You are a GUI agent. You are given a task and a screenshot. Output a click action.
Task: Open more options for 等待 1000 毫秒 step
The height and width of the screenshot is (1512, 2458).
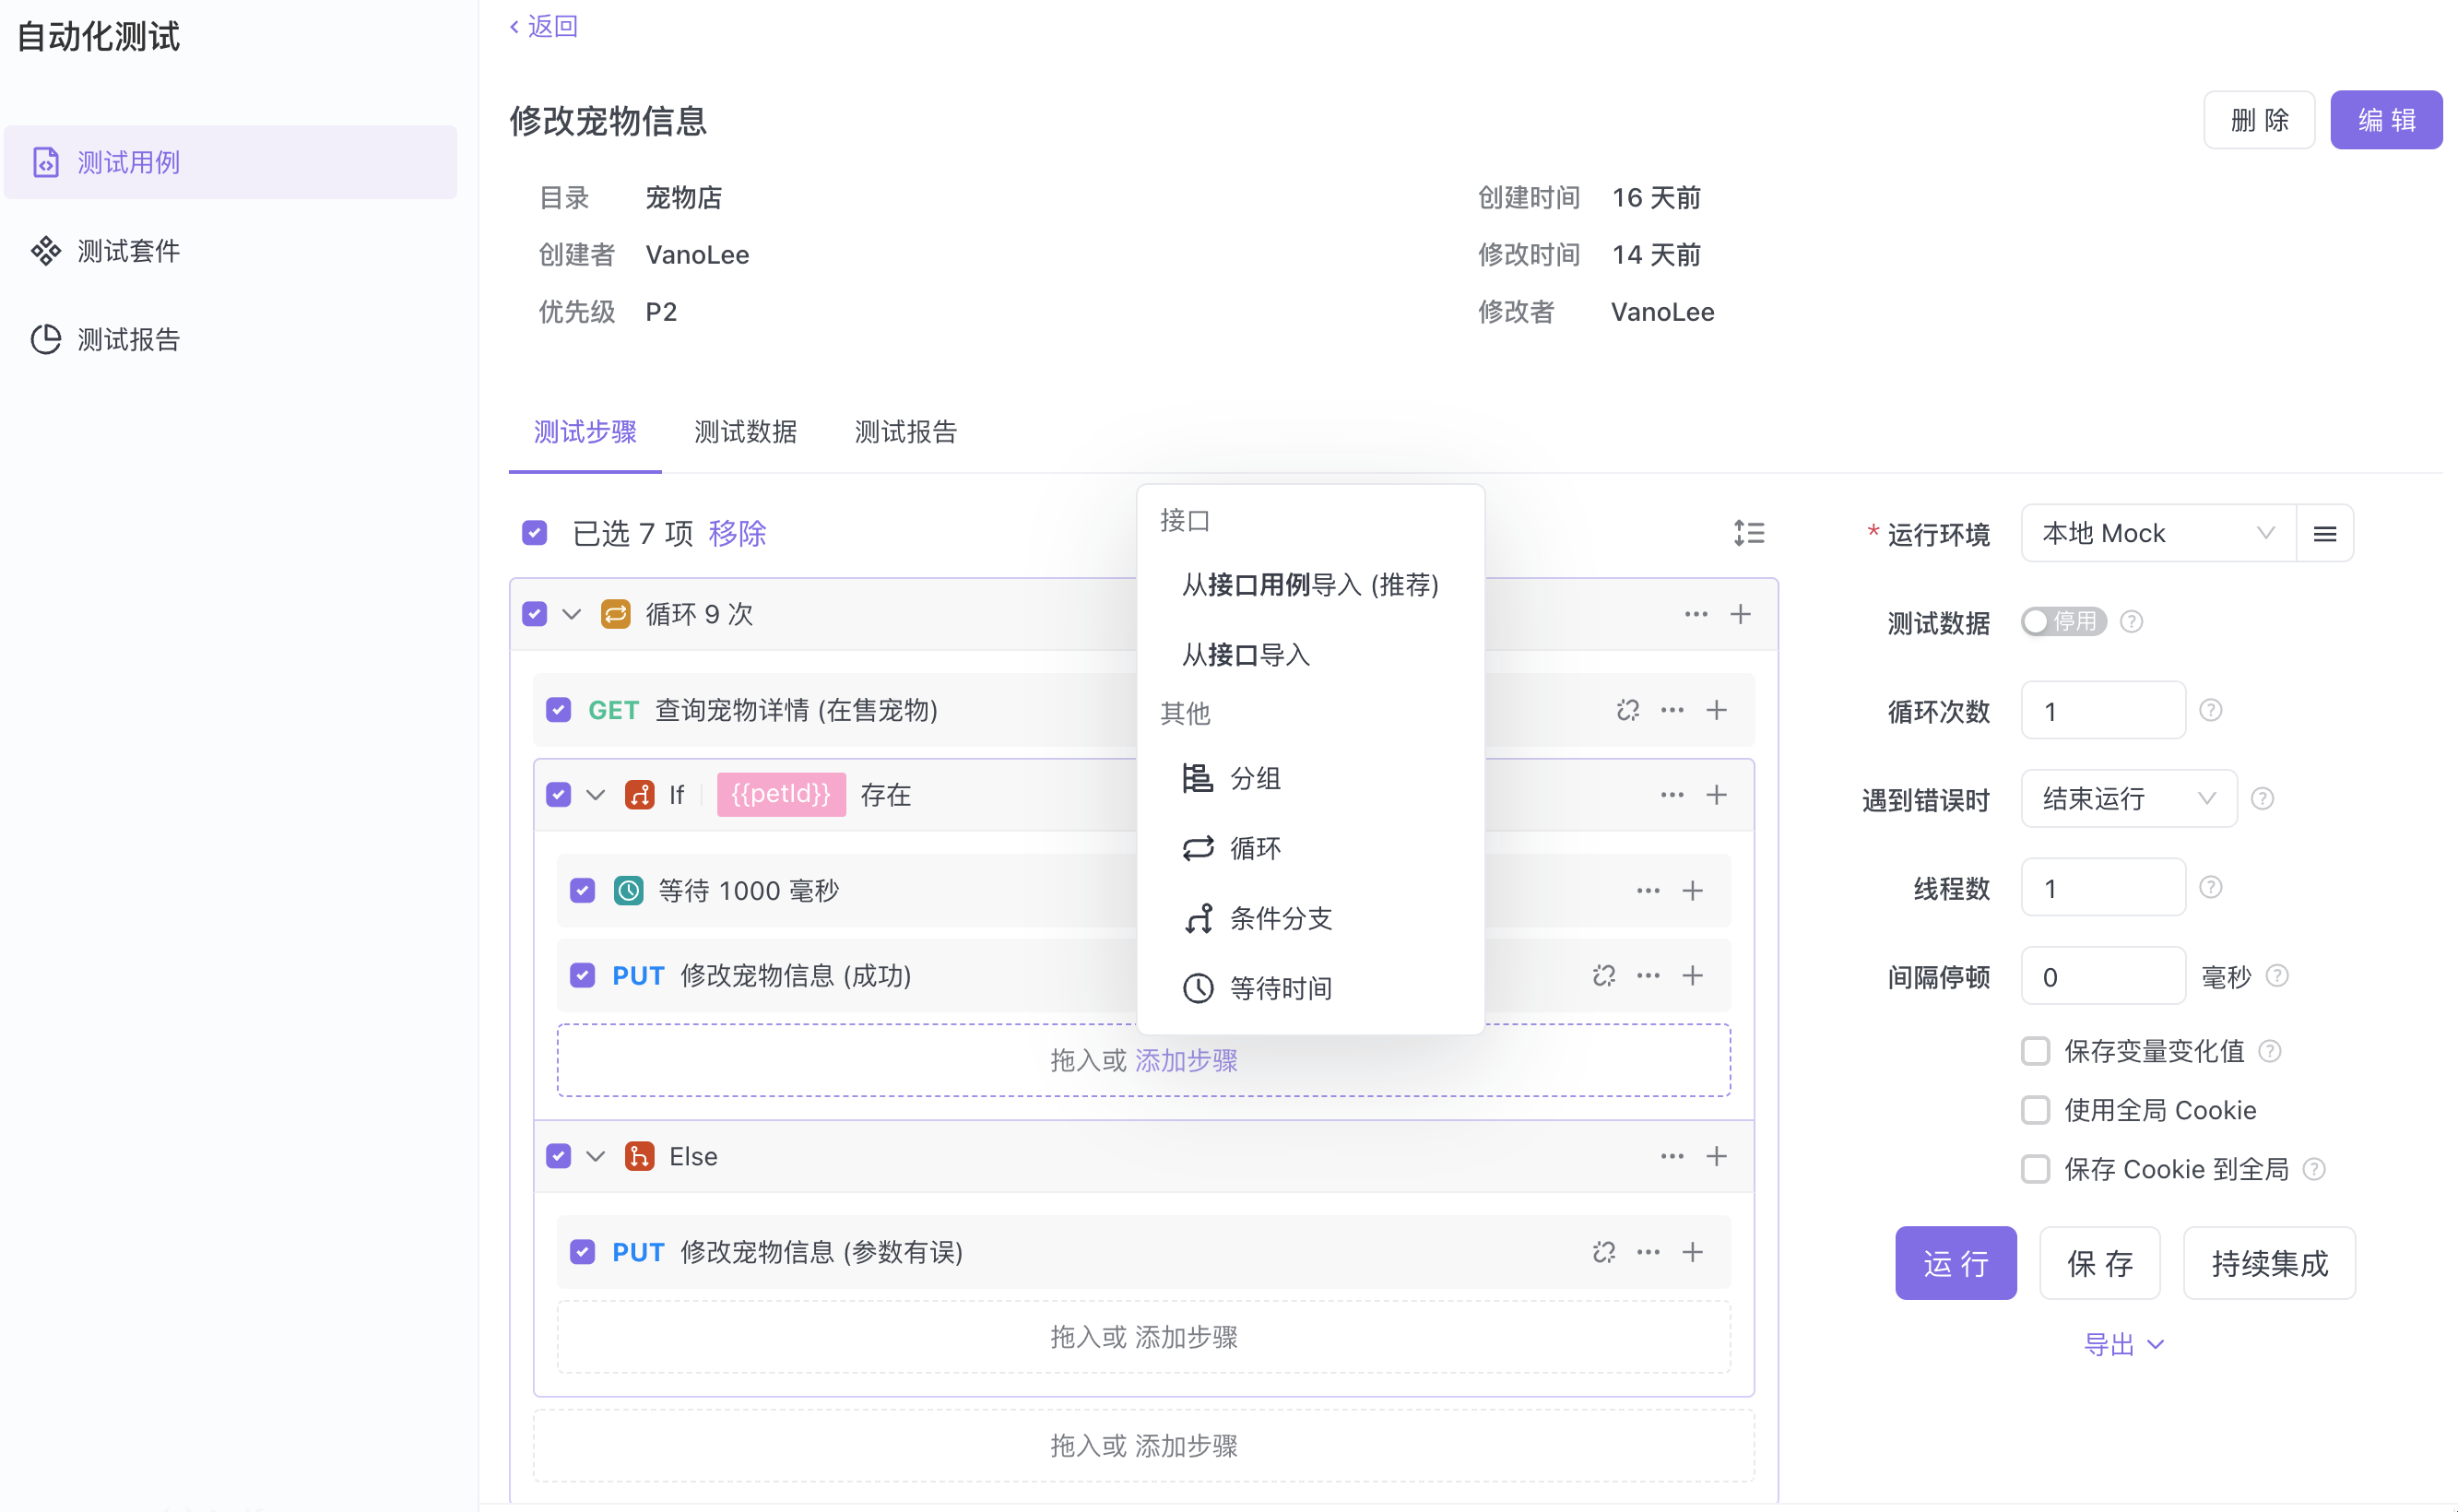1648,890
